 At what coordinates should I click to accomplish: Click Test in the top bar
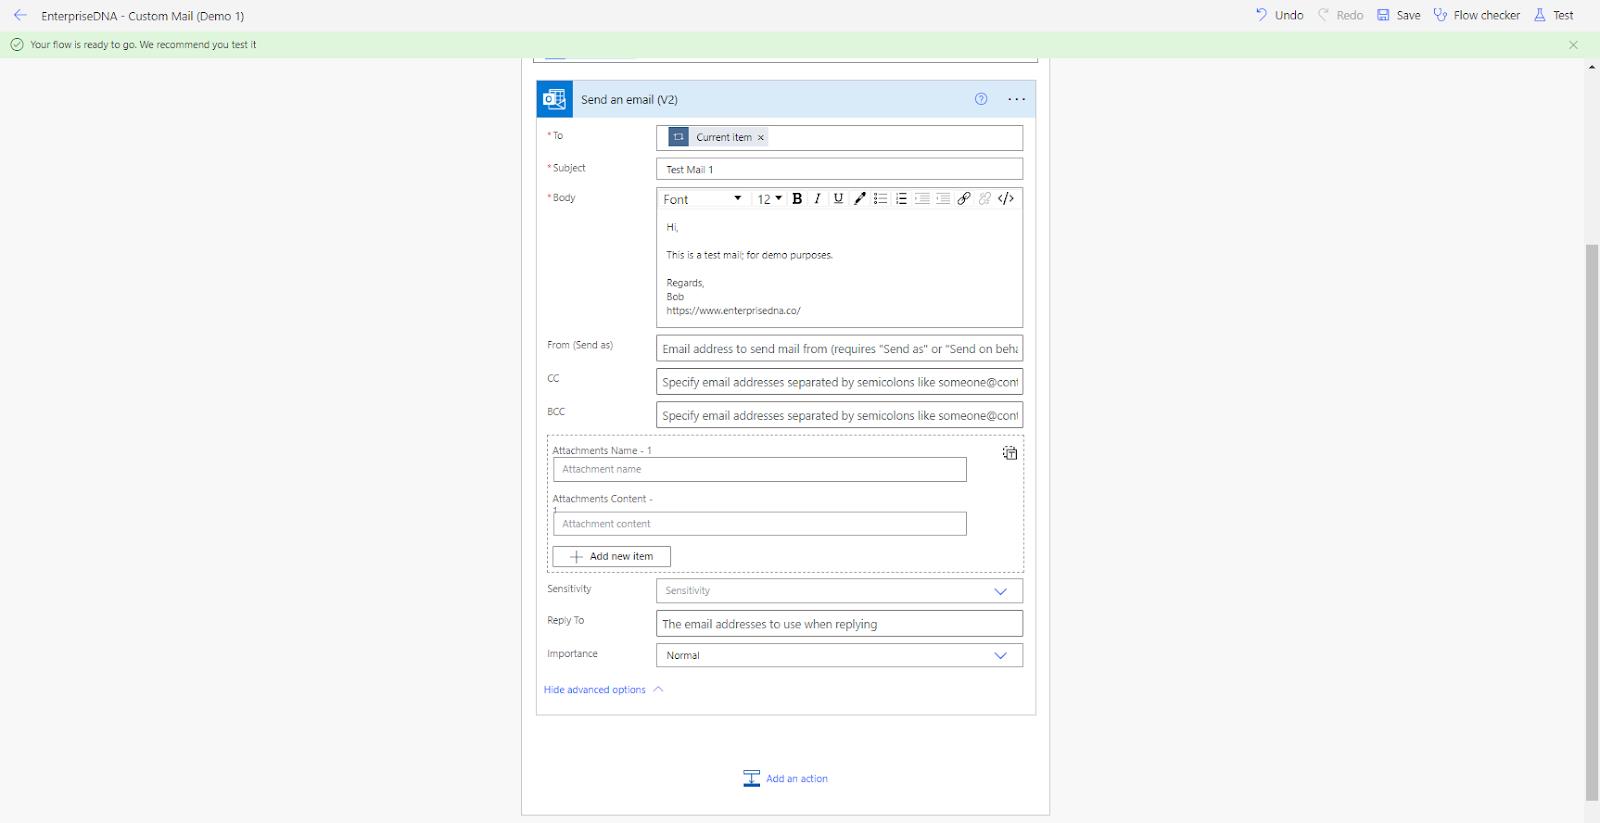point(1554,15)
